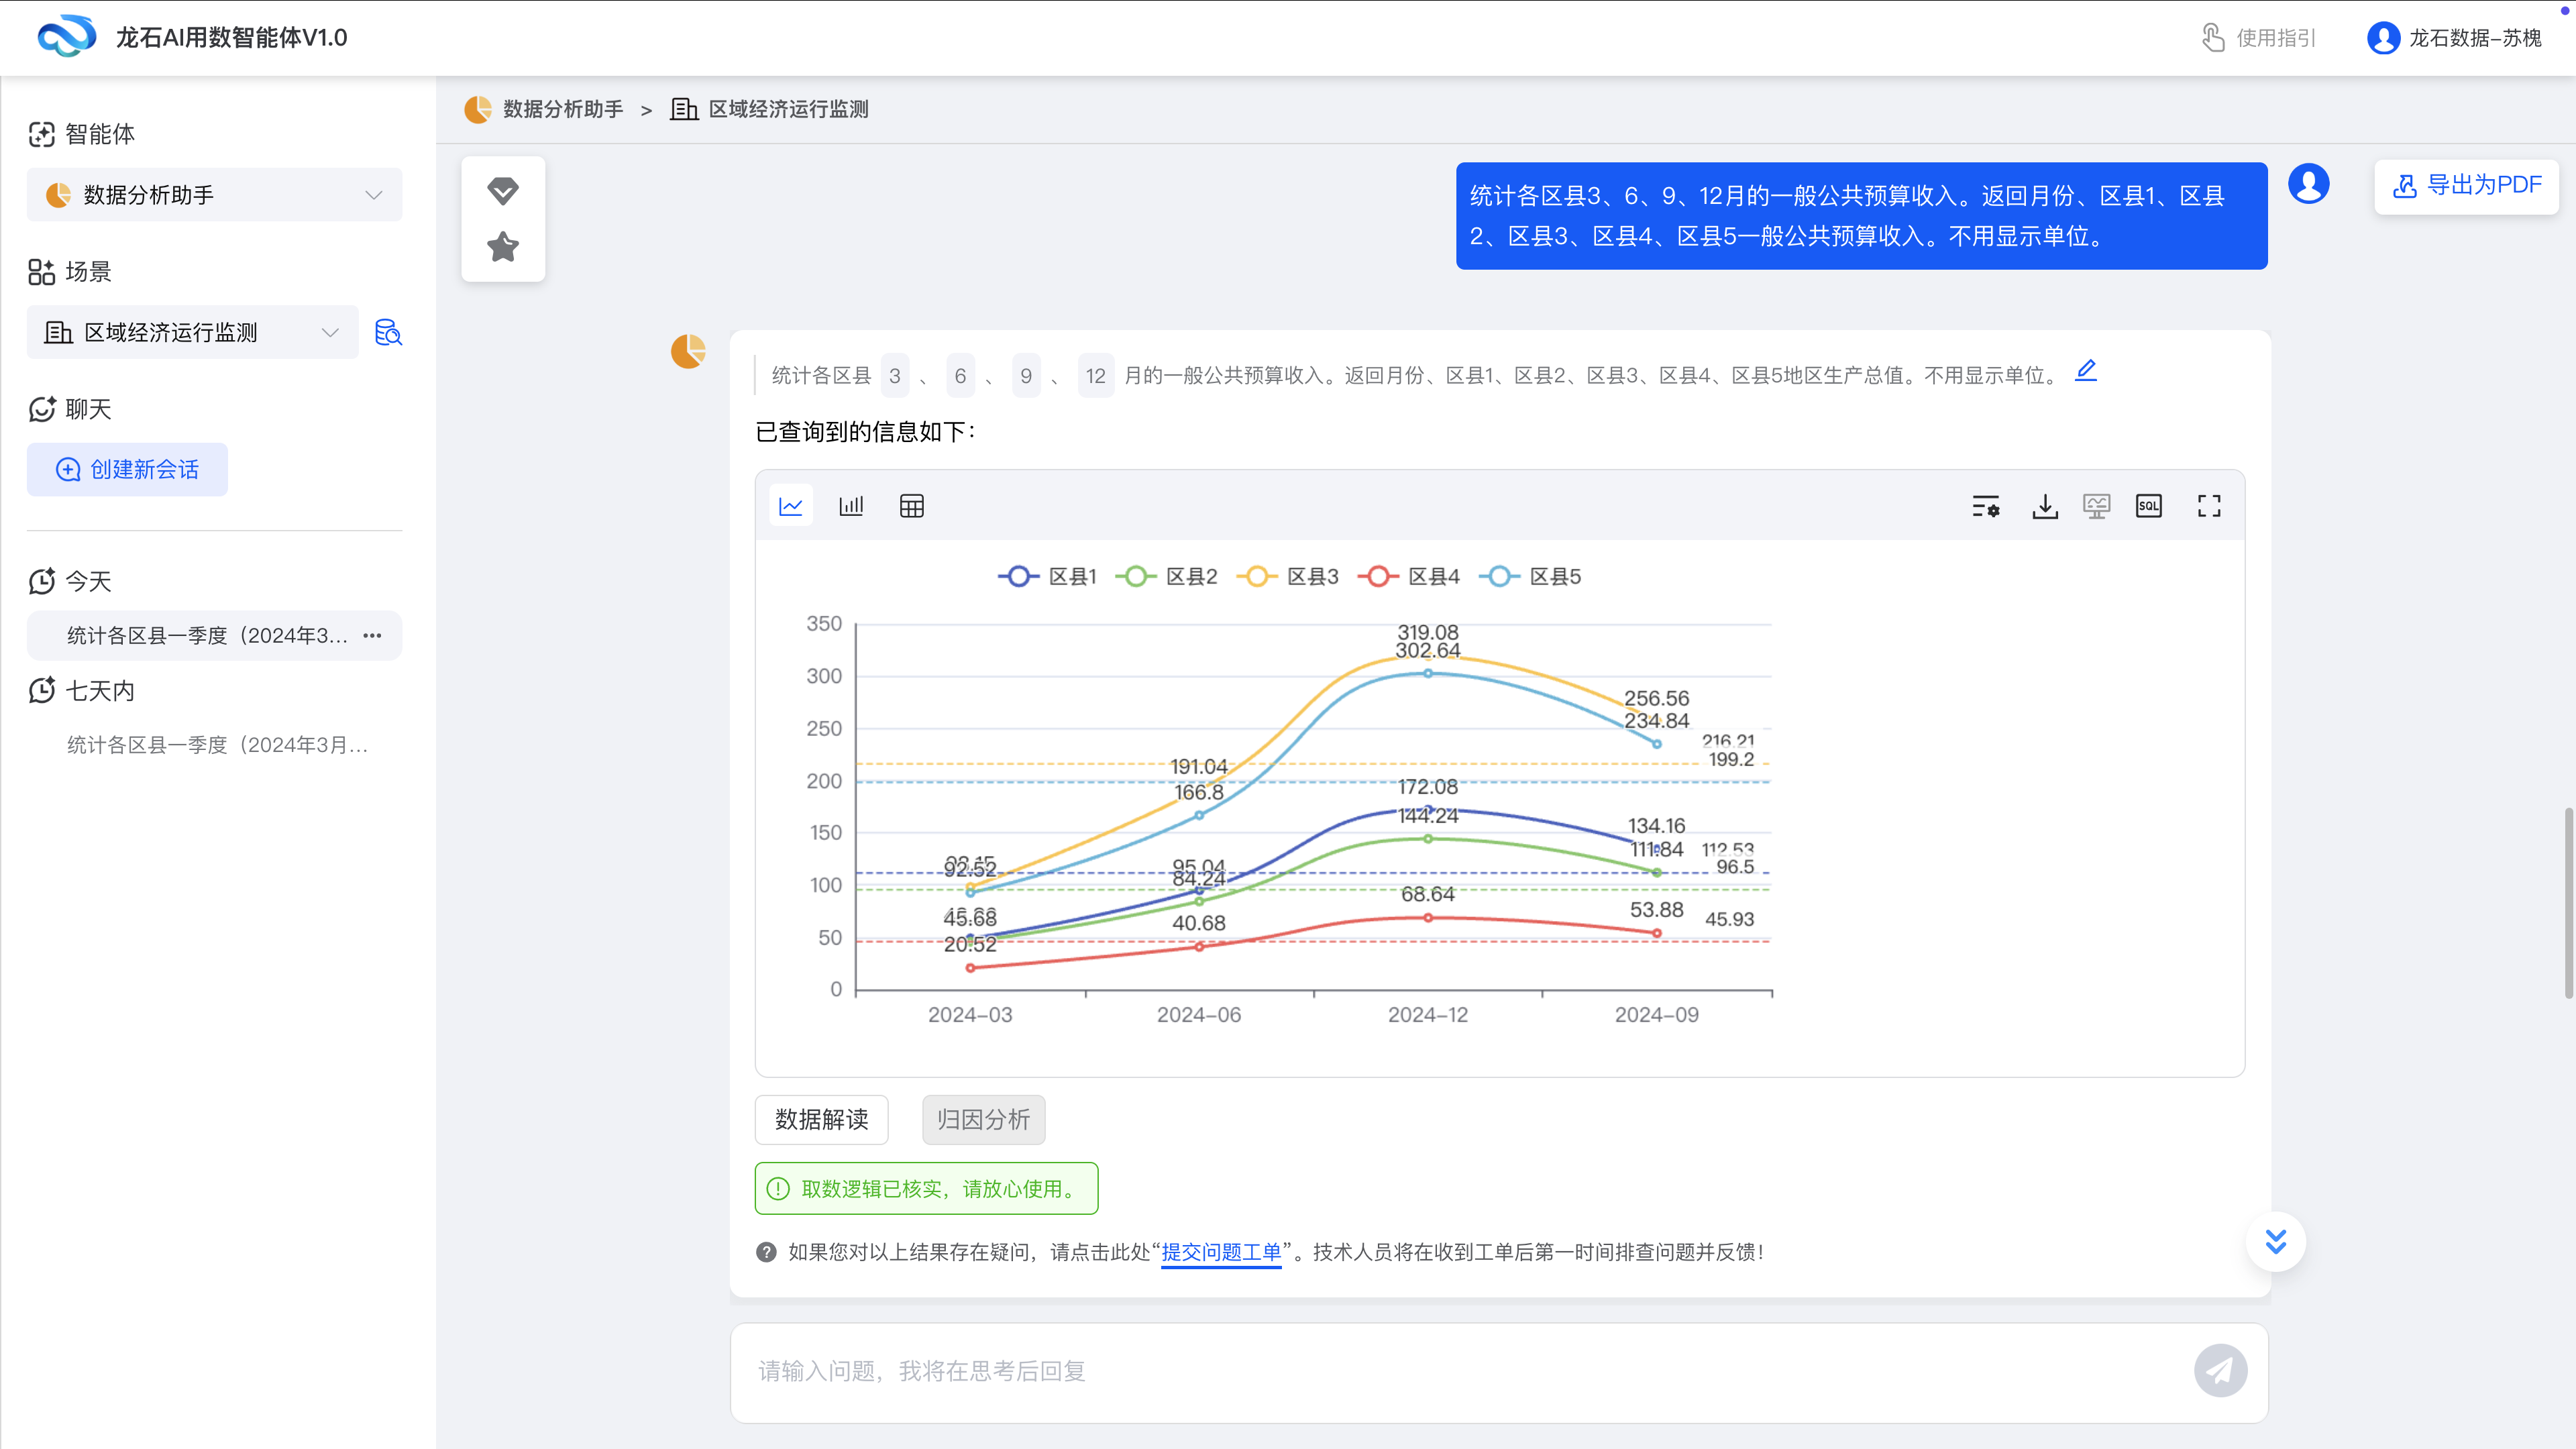Toggle visibility of 区县5 line
The height and width of the screenshot is (1449, 2576).
[1530, 576]
